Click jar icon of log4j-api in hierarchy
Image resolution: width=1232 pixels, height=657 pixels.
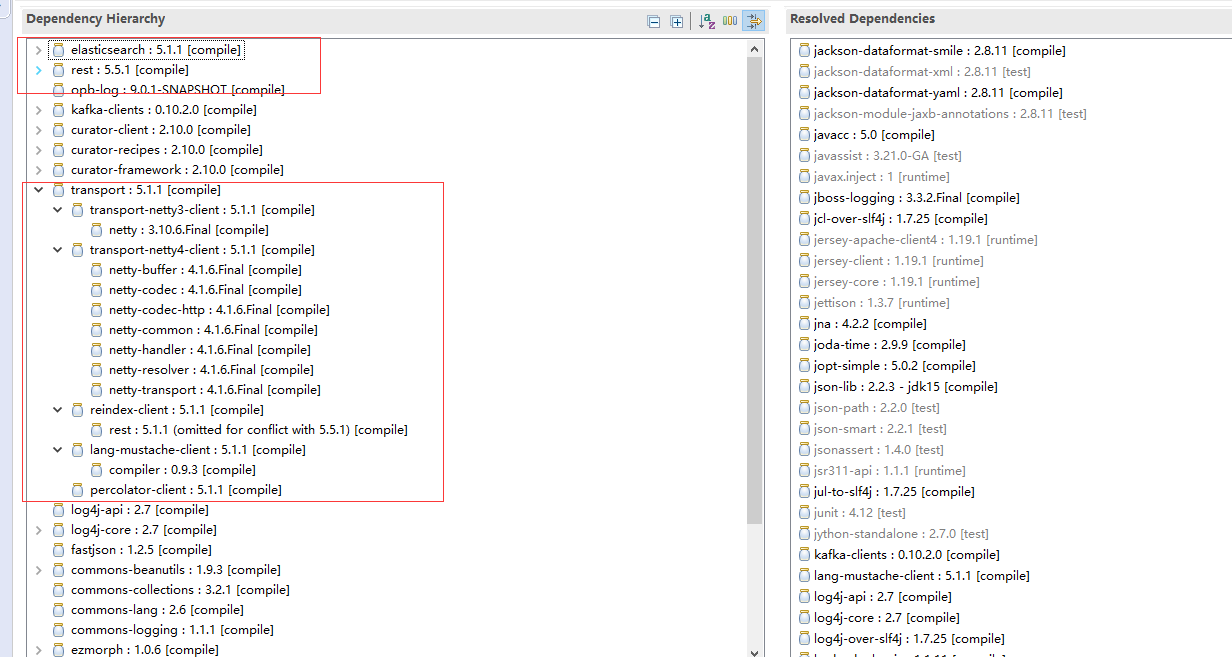click(x=58, y=510)
